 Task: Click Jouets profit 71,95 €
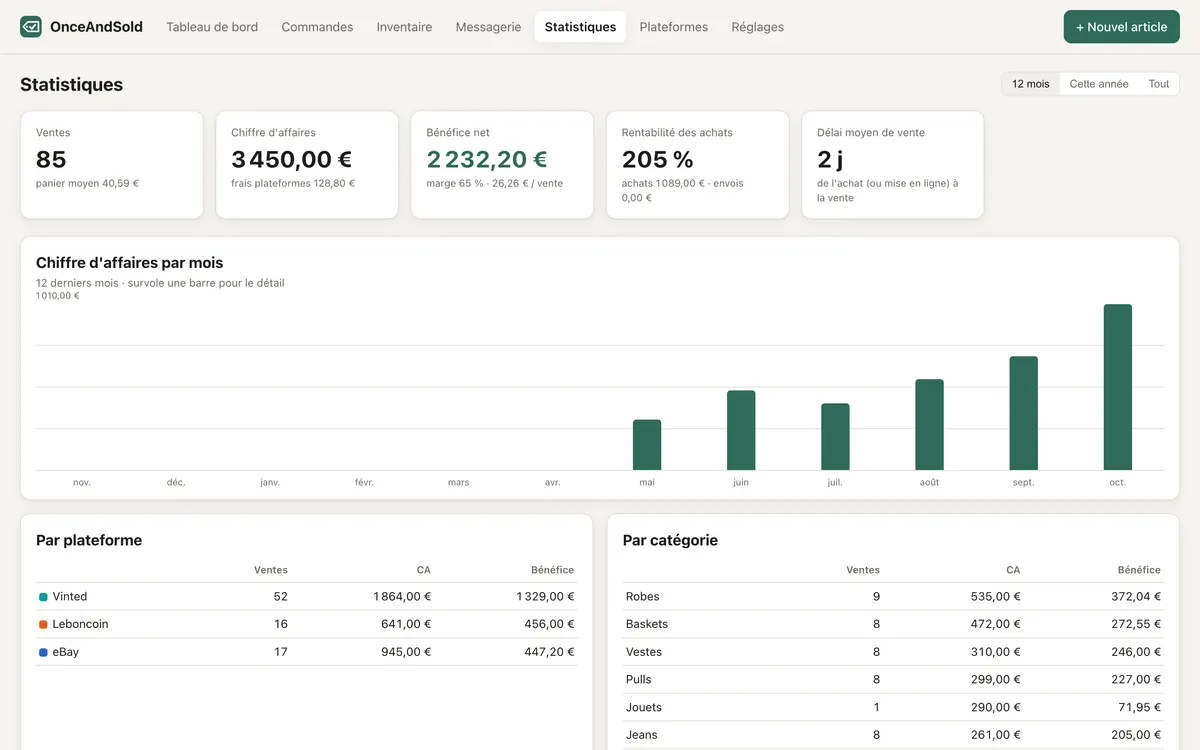1139,707
